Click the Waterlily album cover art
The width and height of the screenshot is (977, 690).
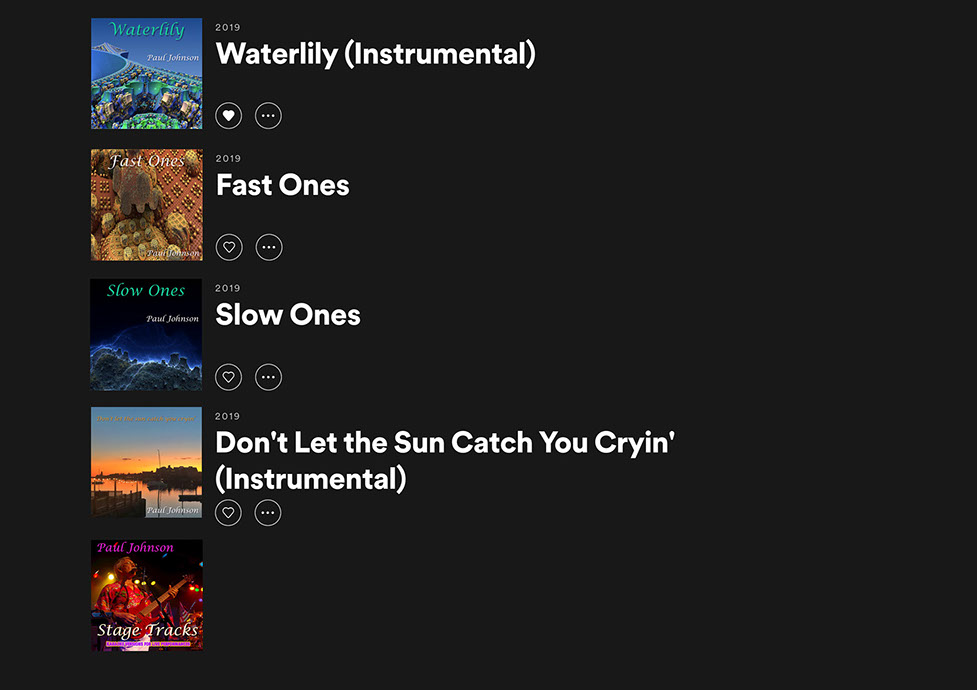click(146, 73)
